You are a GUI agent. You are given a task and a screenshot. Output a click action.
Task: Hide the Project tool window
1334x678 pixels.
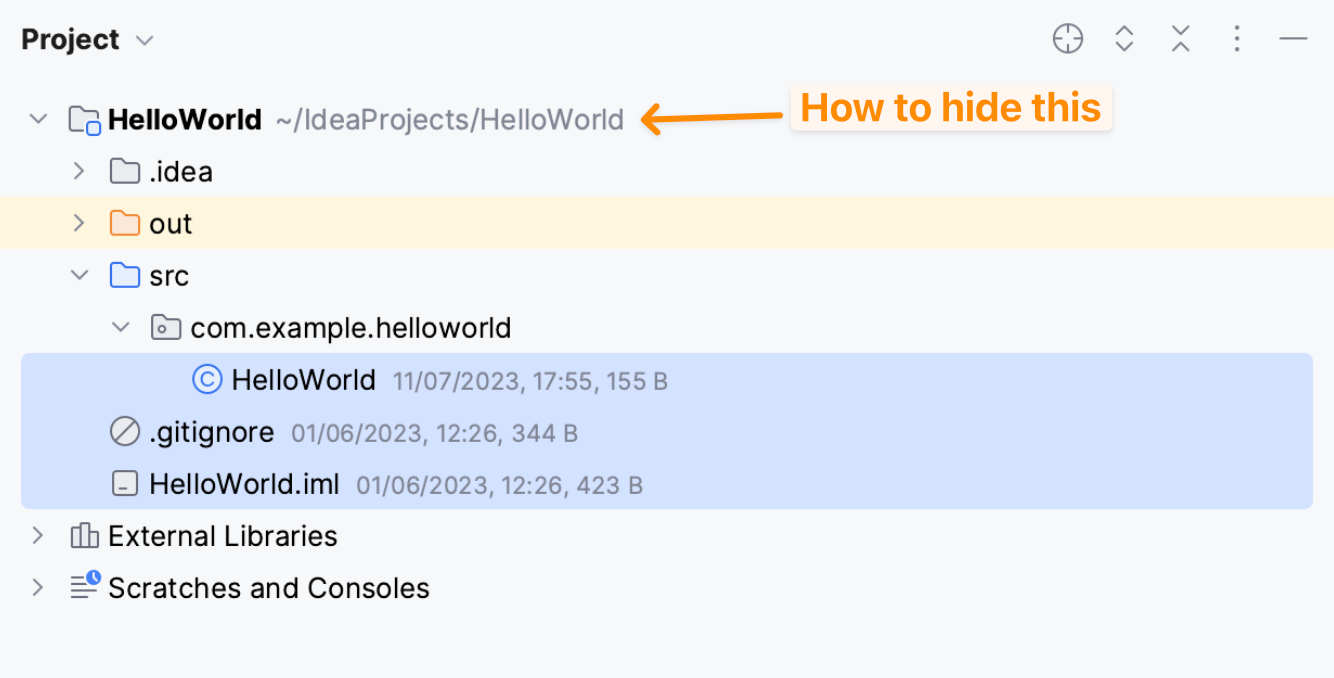[1293, 40]
